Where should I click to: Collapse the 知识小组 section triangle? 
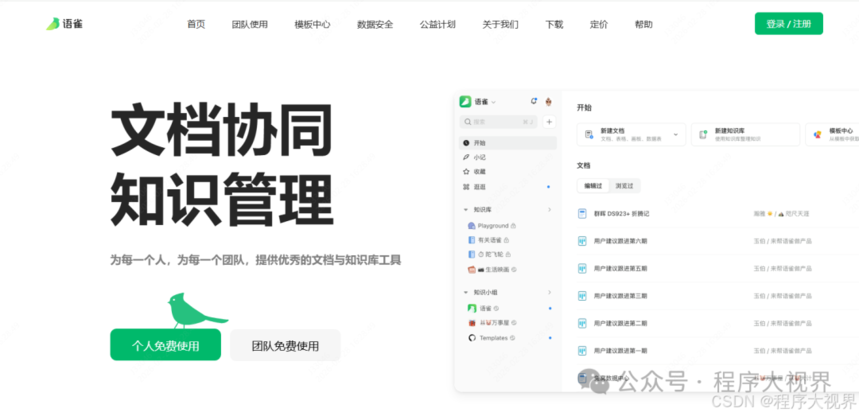coord(466,292)
